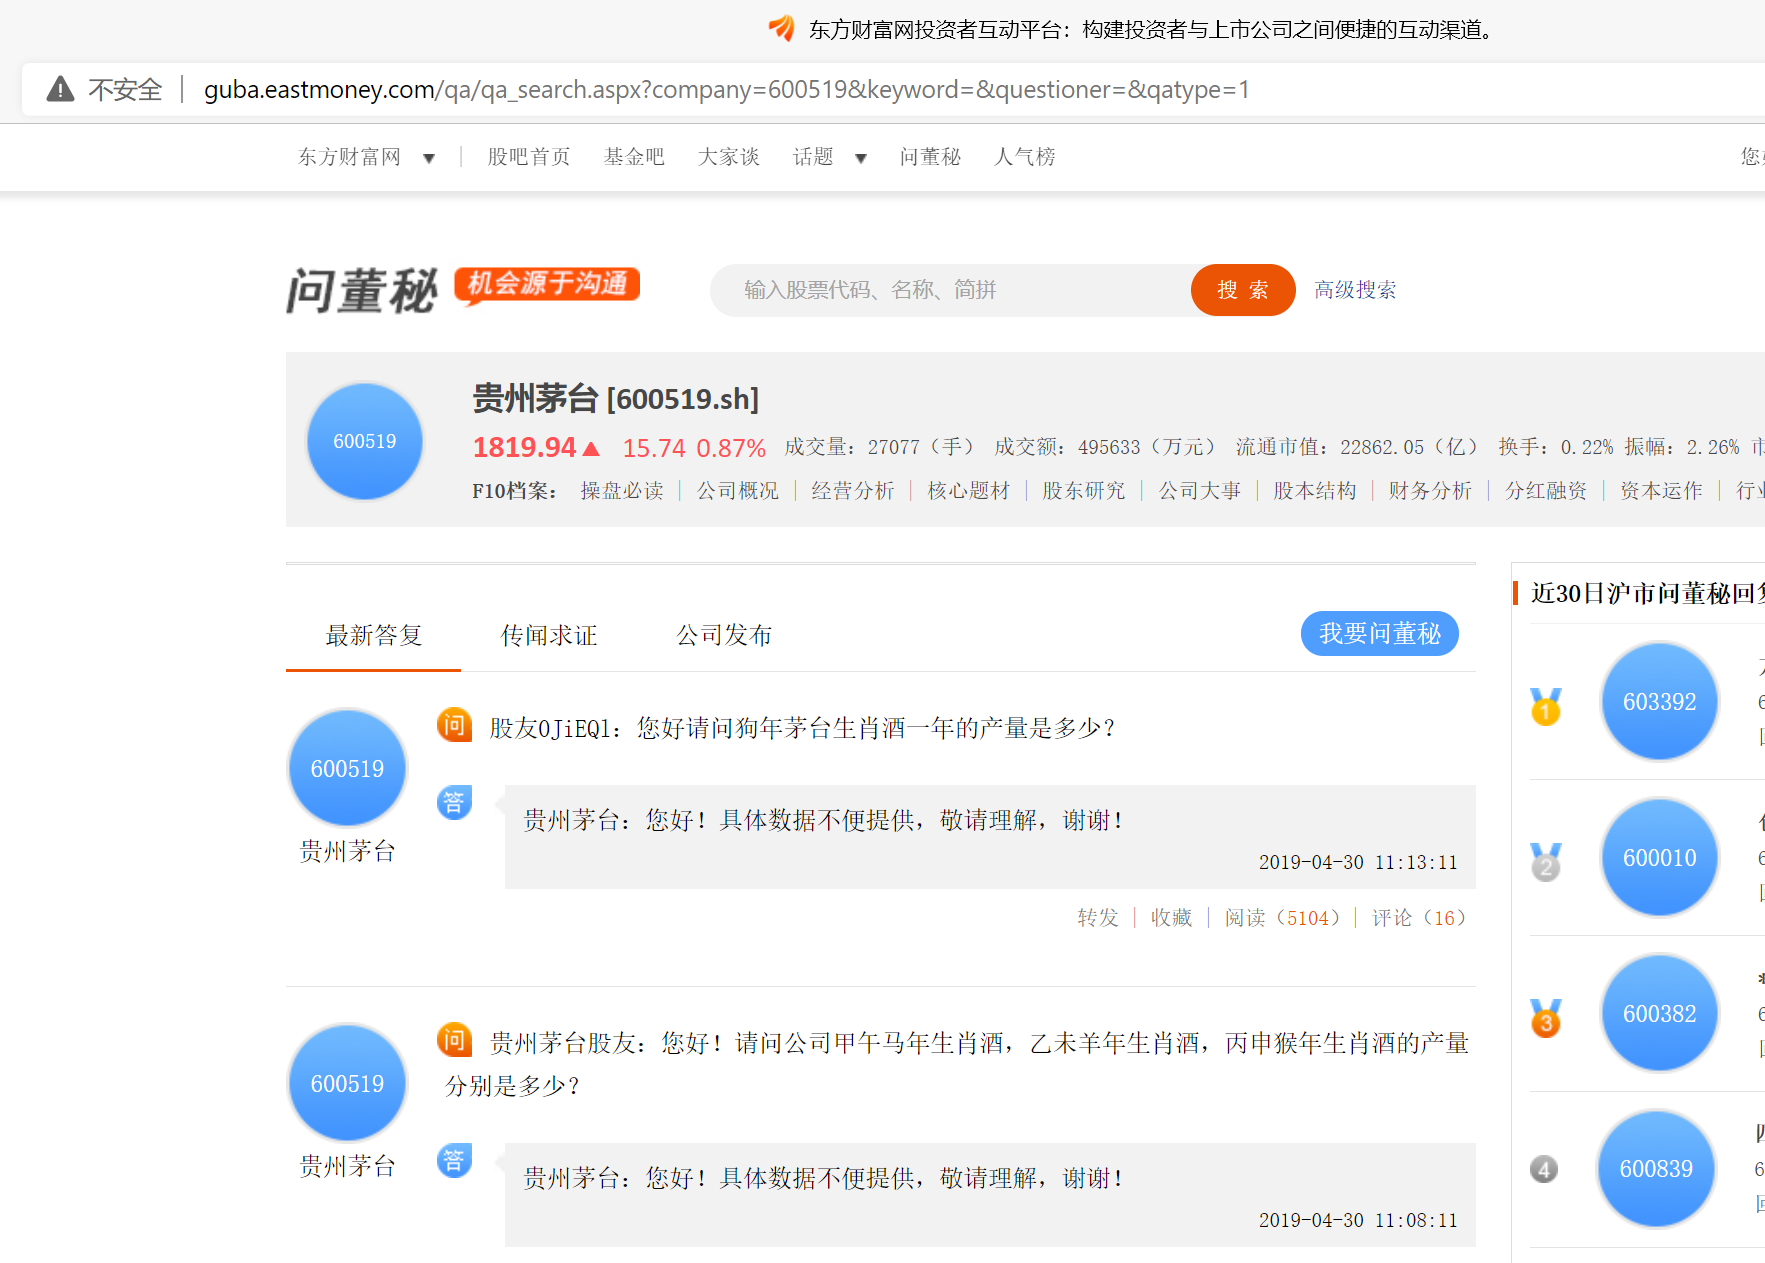The image size is (1765, 1263).
Task: Open the 600010 ranking circle
Action: 1660,857
